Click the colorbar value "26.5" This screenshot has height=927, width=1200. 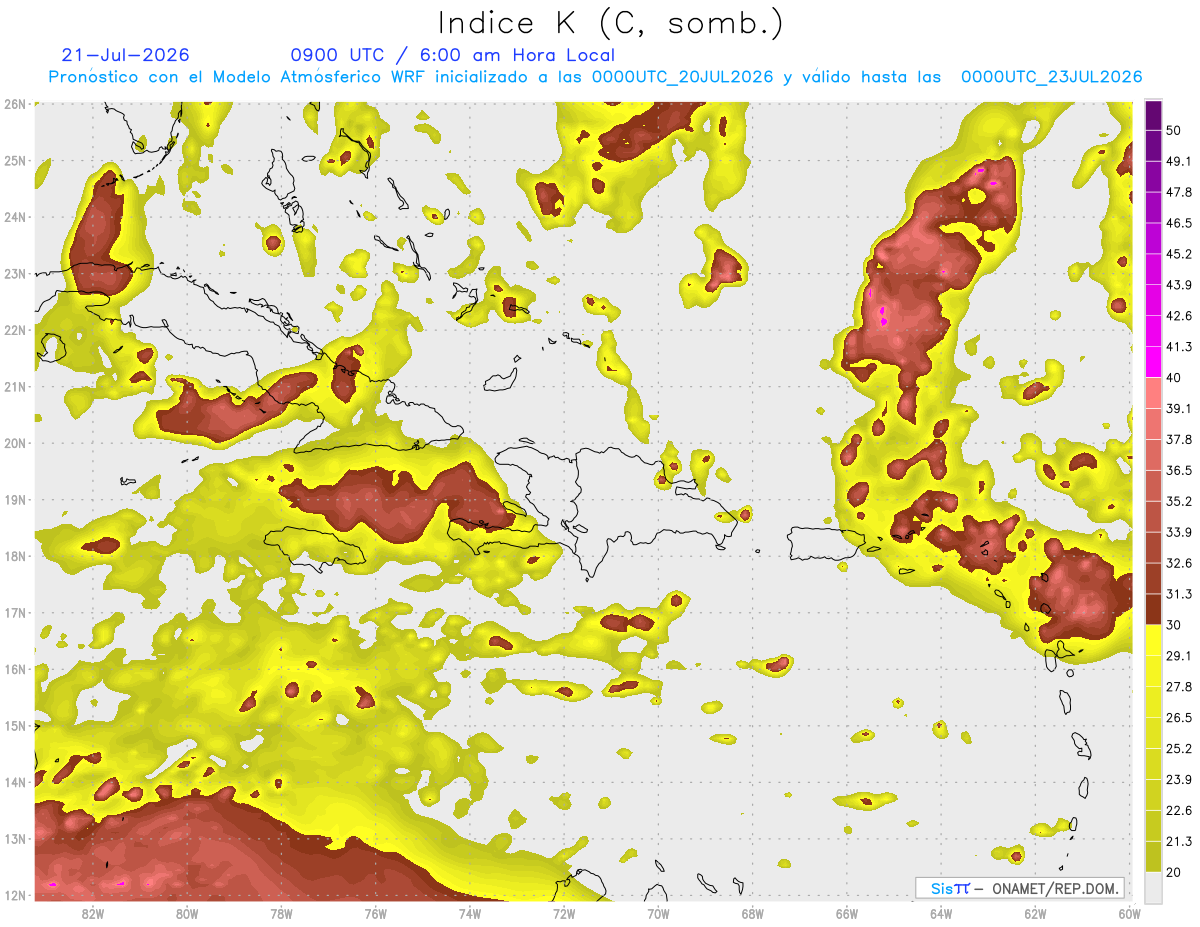pyautogui.click(x=1179, y=718)
